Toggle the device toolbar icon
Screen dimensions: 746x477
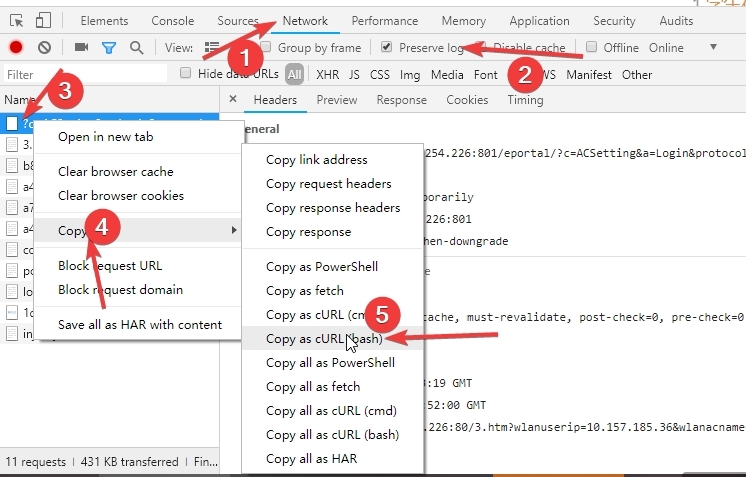tap(43, 20)
